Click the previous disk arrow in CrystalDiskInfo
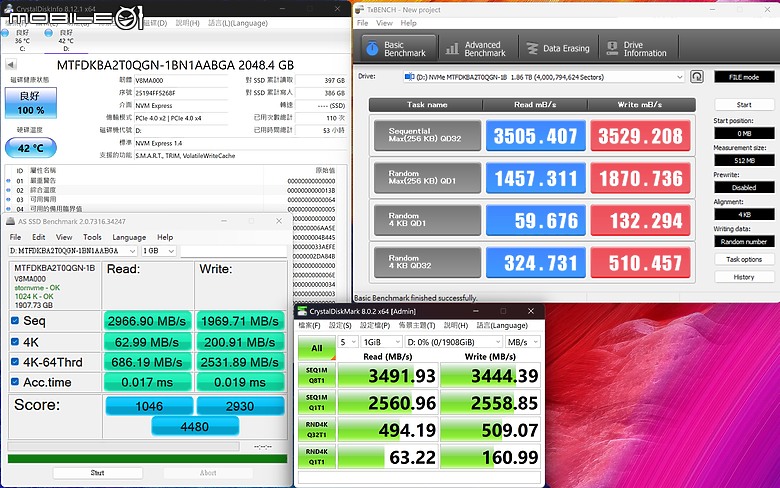The image size is (780, 488). (x=11, y=65)
